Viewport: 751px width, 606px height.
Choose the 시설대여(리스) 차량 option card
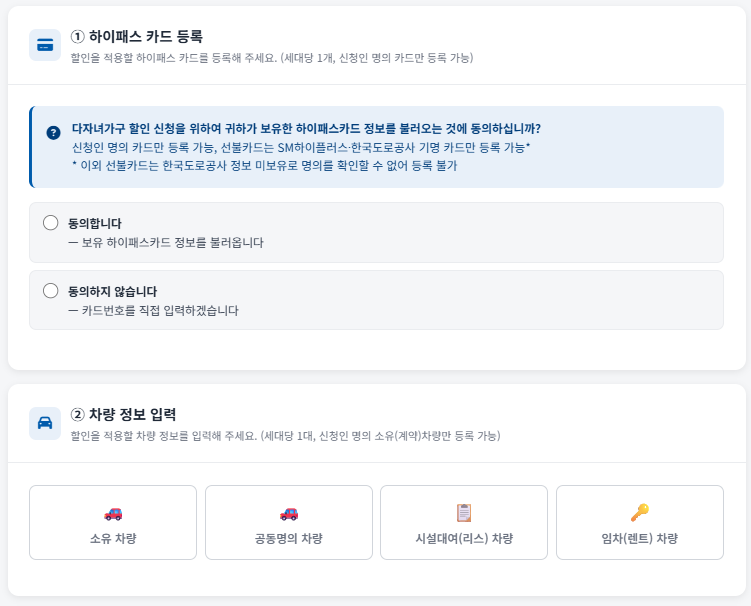coord(464,522)
